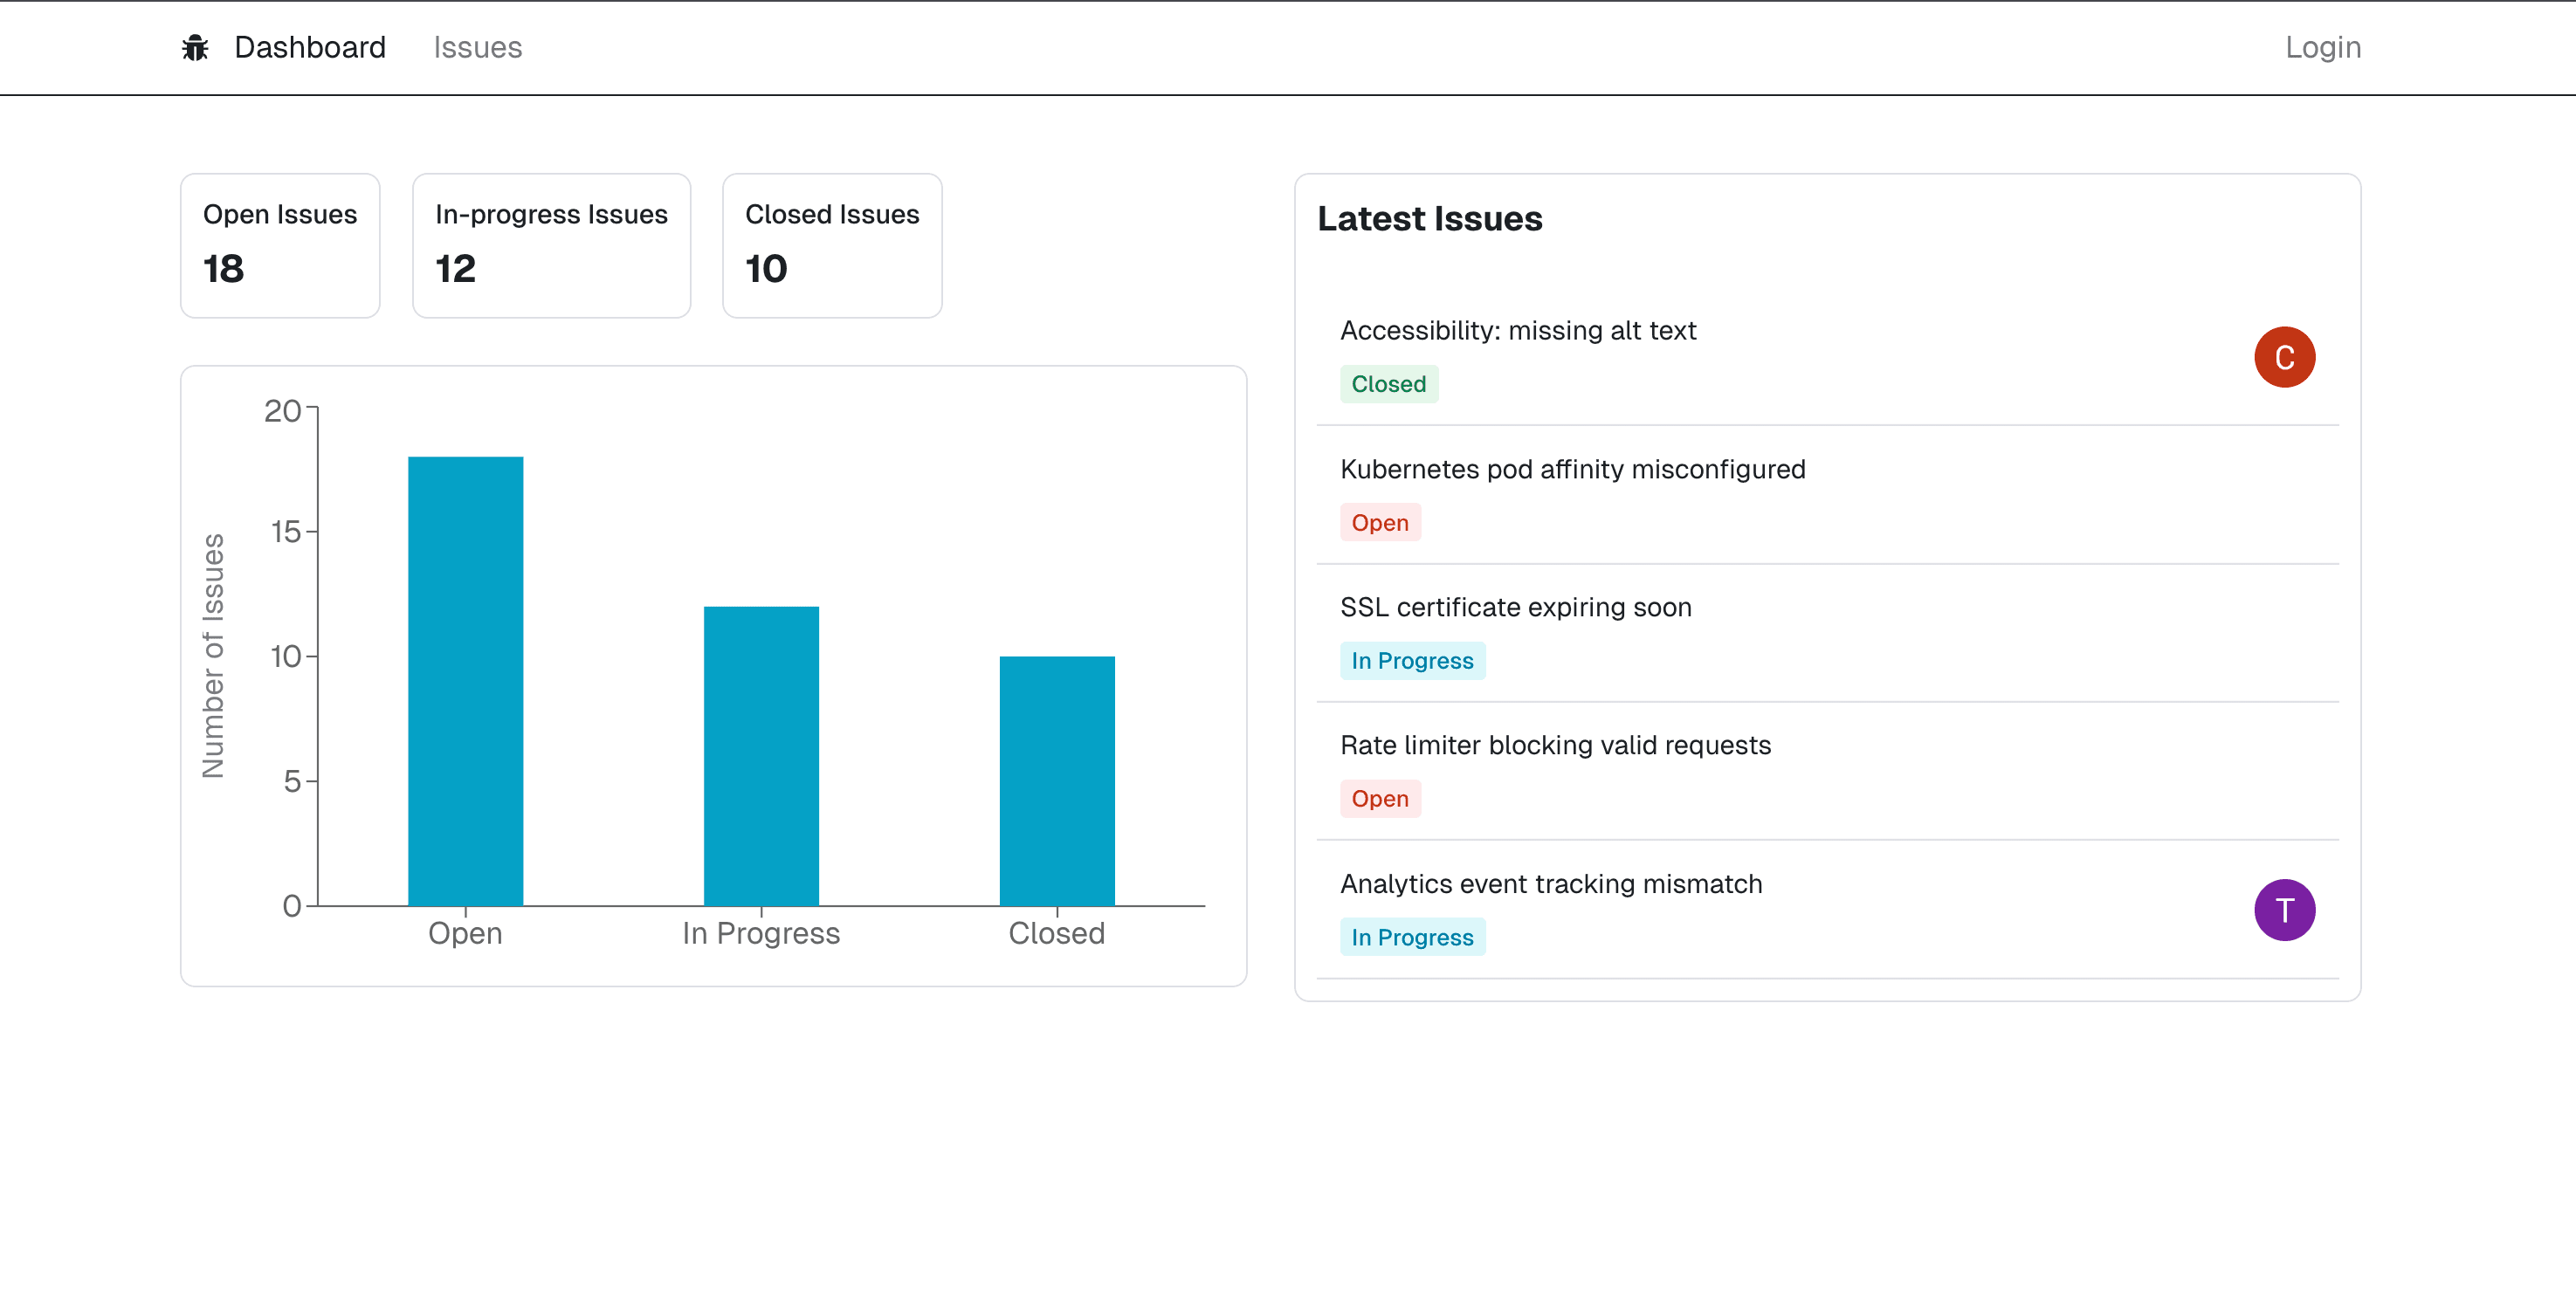Click In Progress badge under SSL issue
Viewport: 2576px width, 1299px height.
point(1411,661)
